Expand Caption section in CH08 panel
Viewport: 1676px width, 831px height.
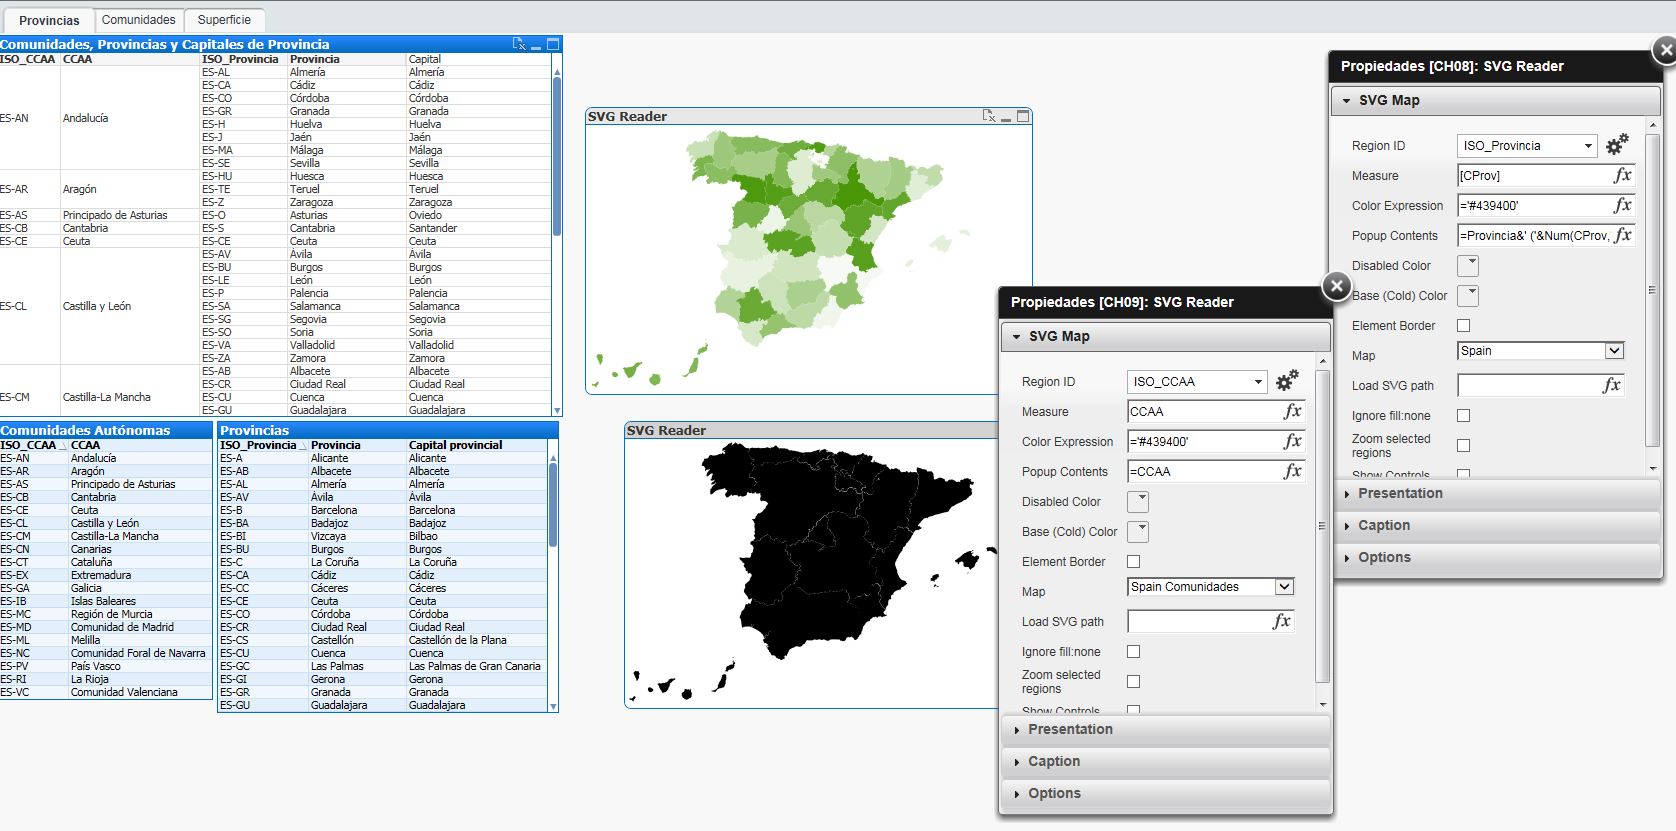click(x=1497, y=525)
